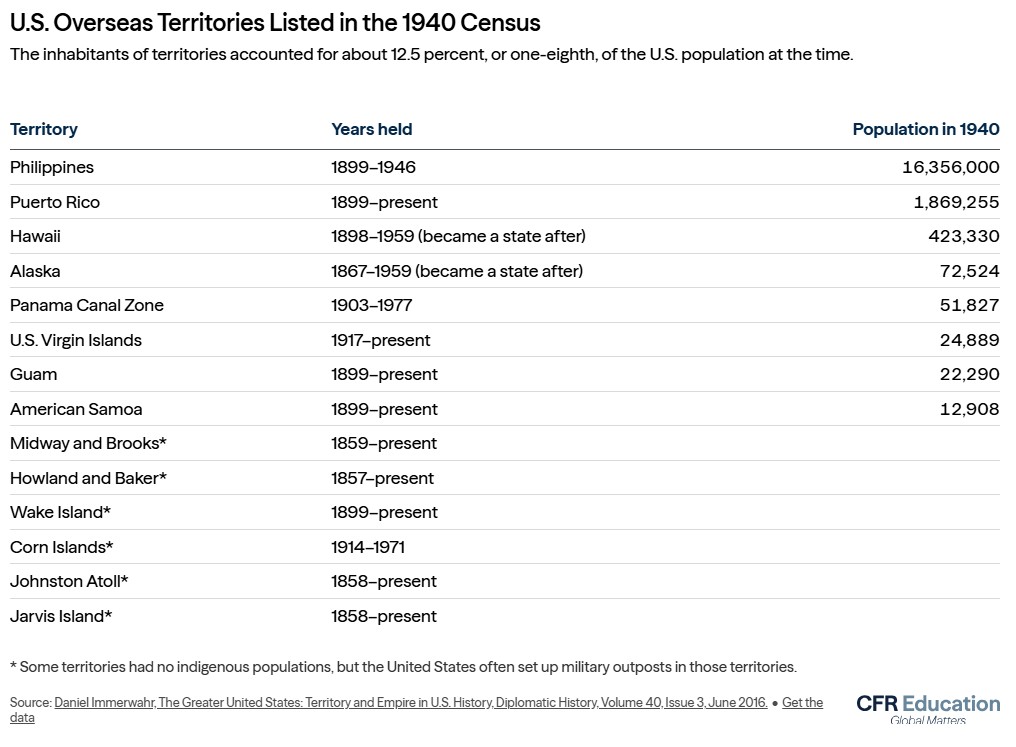Click Alaska's population value 72,524
The image size is (1016, 747).
[x=969, y=271]
